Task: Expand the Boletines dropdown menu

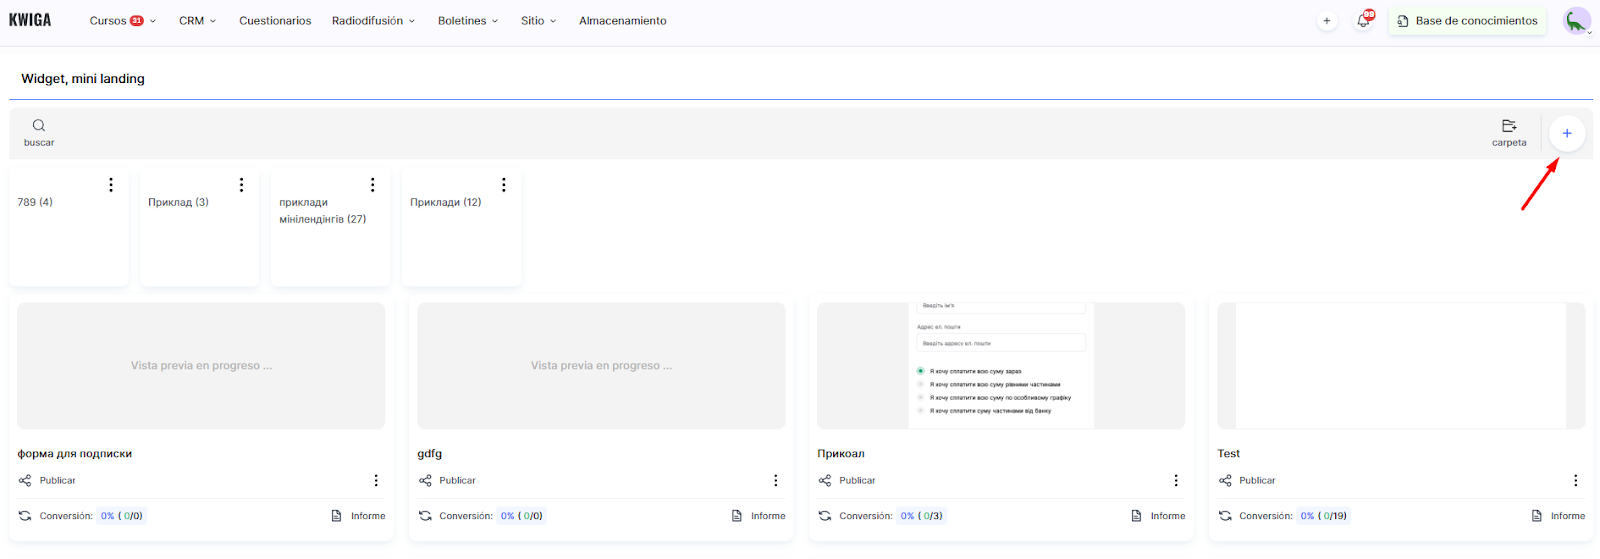Action: coord(467,21)
